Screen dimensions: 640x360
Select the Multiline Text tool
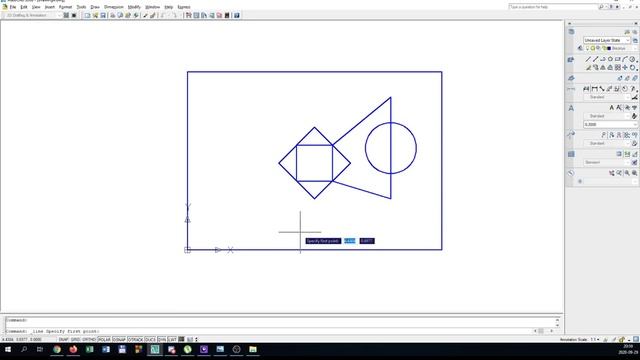pyautogui.click(x=611, y=108)
